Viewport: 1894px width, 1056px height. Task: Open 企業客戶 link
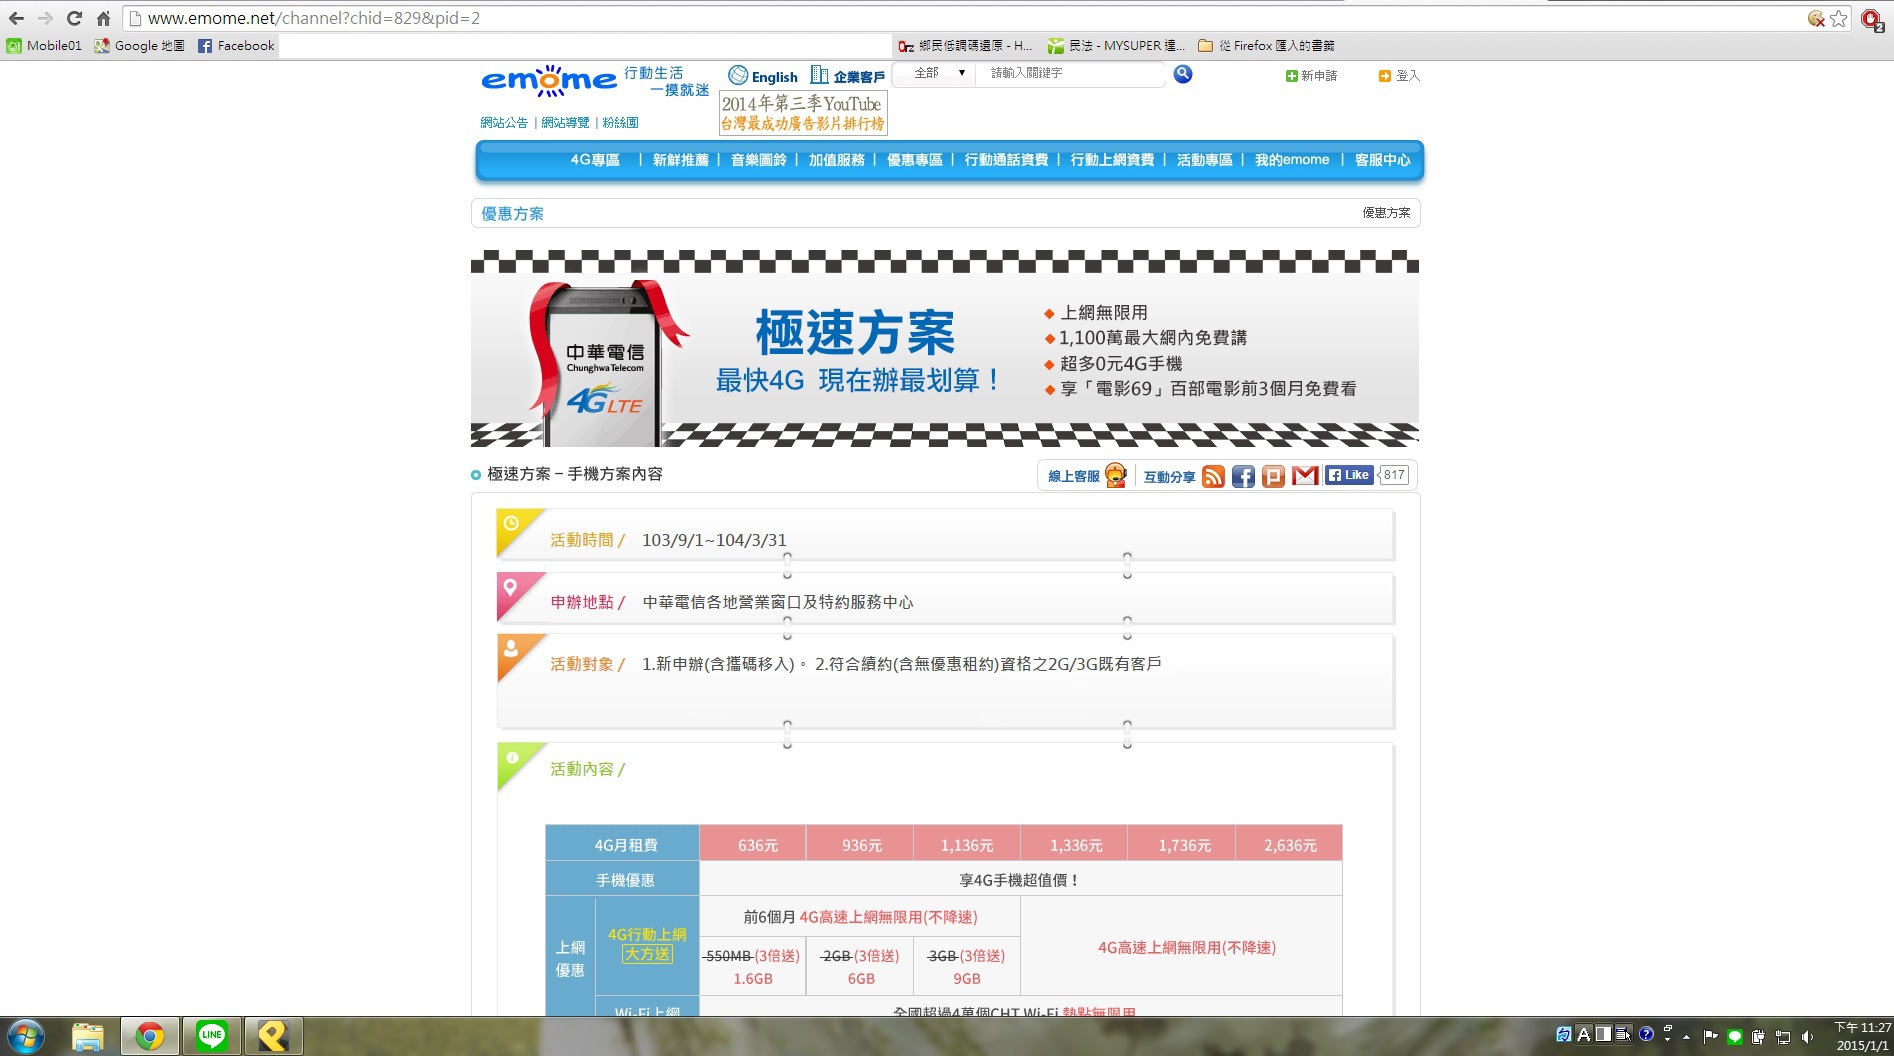coord(848,76)
